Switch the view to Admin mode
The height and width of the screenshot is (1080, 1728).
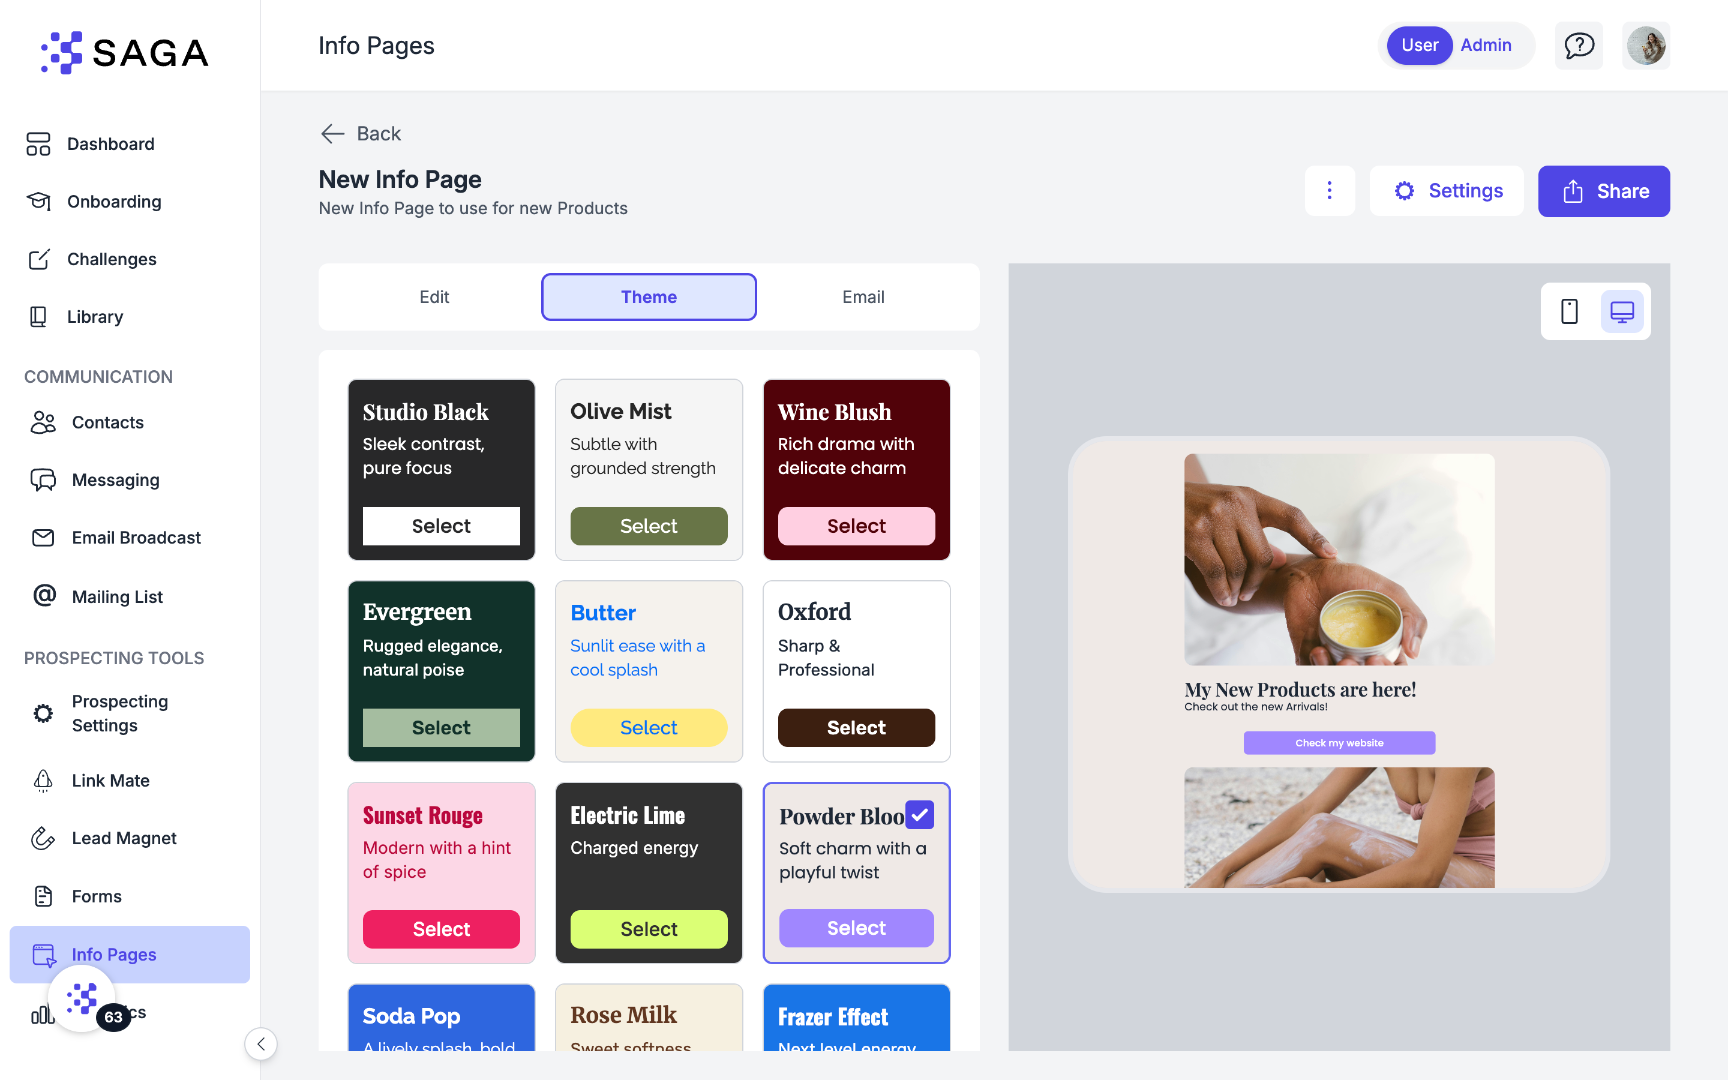point(1486,45)
